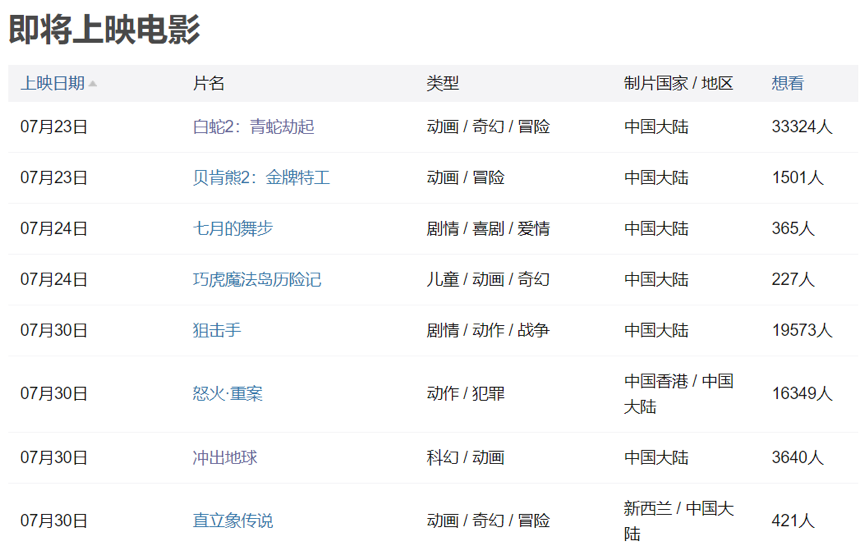Open movie 冲出地球
Image resolution: width=865 pixels, height=551 pixels.
click(225, 458)
